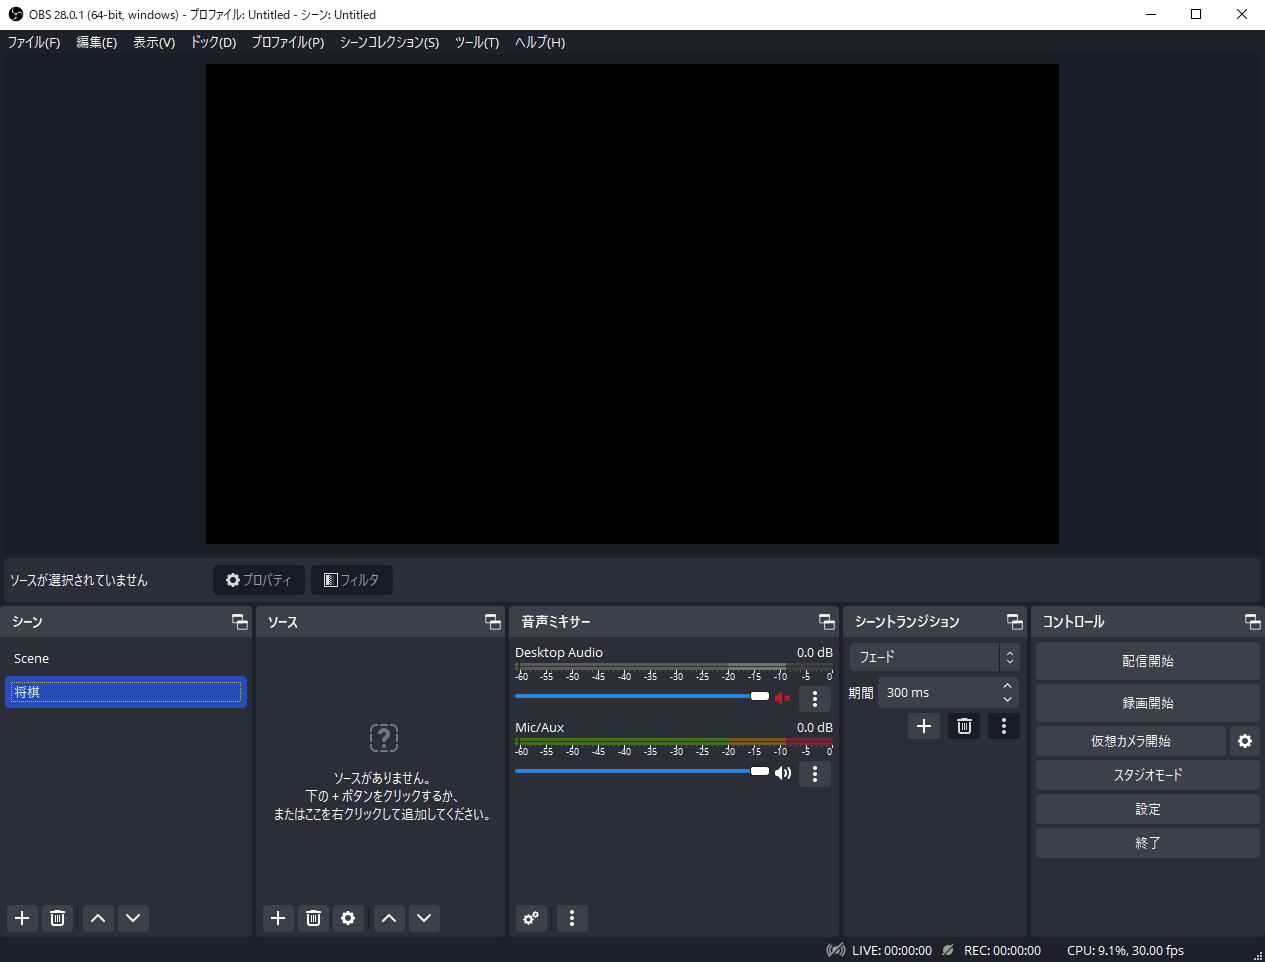
Task: Add a new scene with plus button
Action: coord(22,918)
